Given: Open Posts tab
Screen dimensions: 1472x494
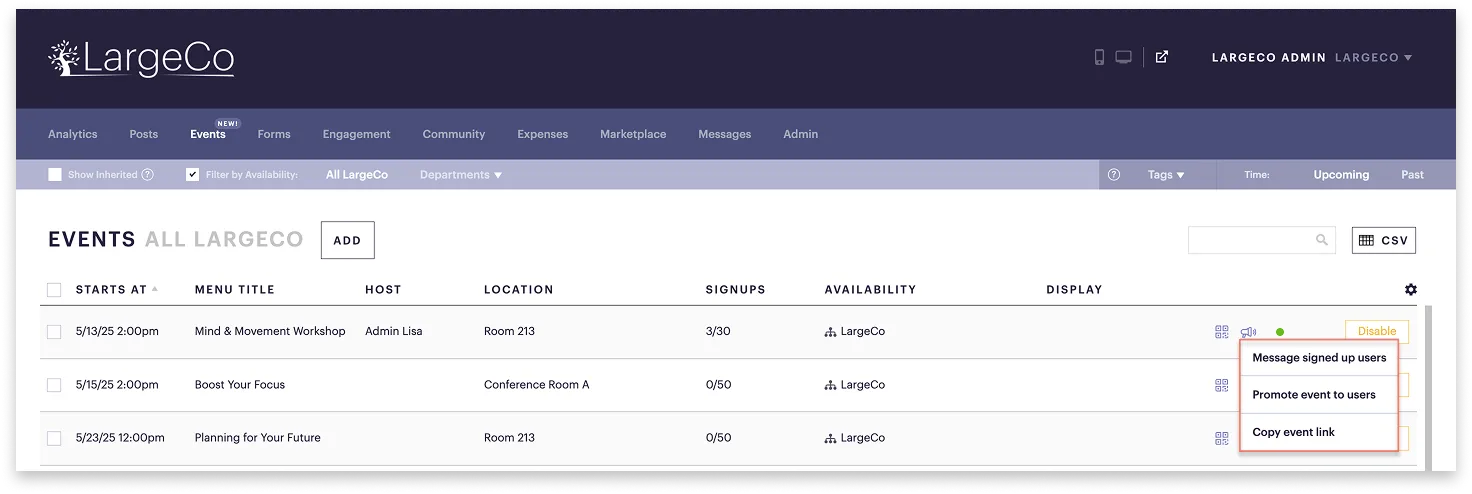Looking at the screenshot, I should click(x=144, y=134).
